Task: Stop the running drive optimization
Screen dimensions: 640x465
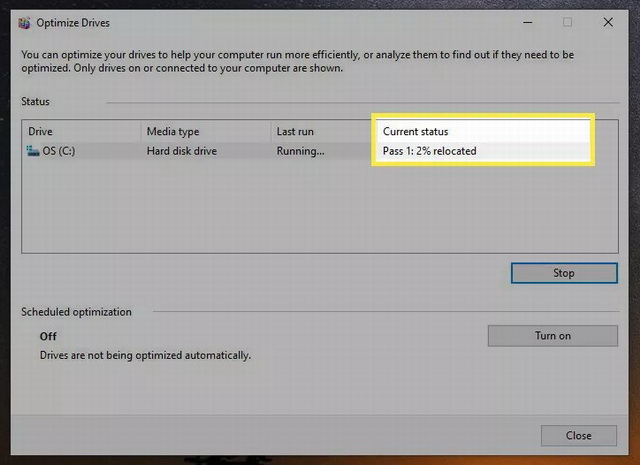Action: click(564, 273)
